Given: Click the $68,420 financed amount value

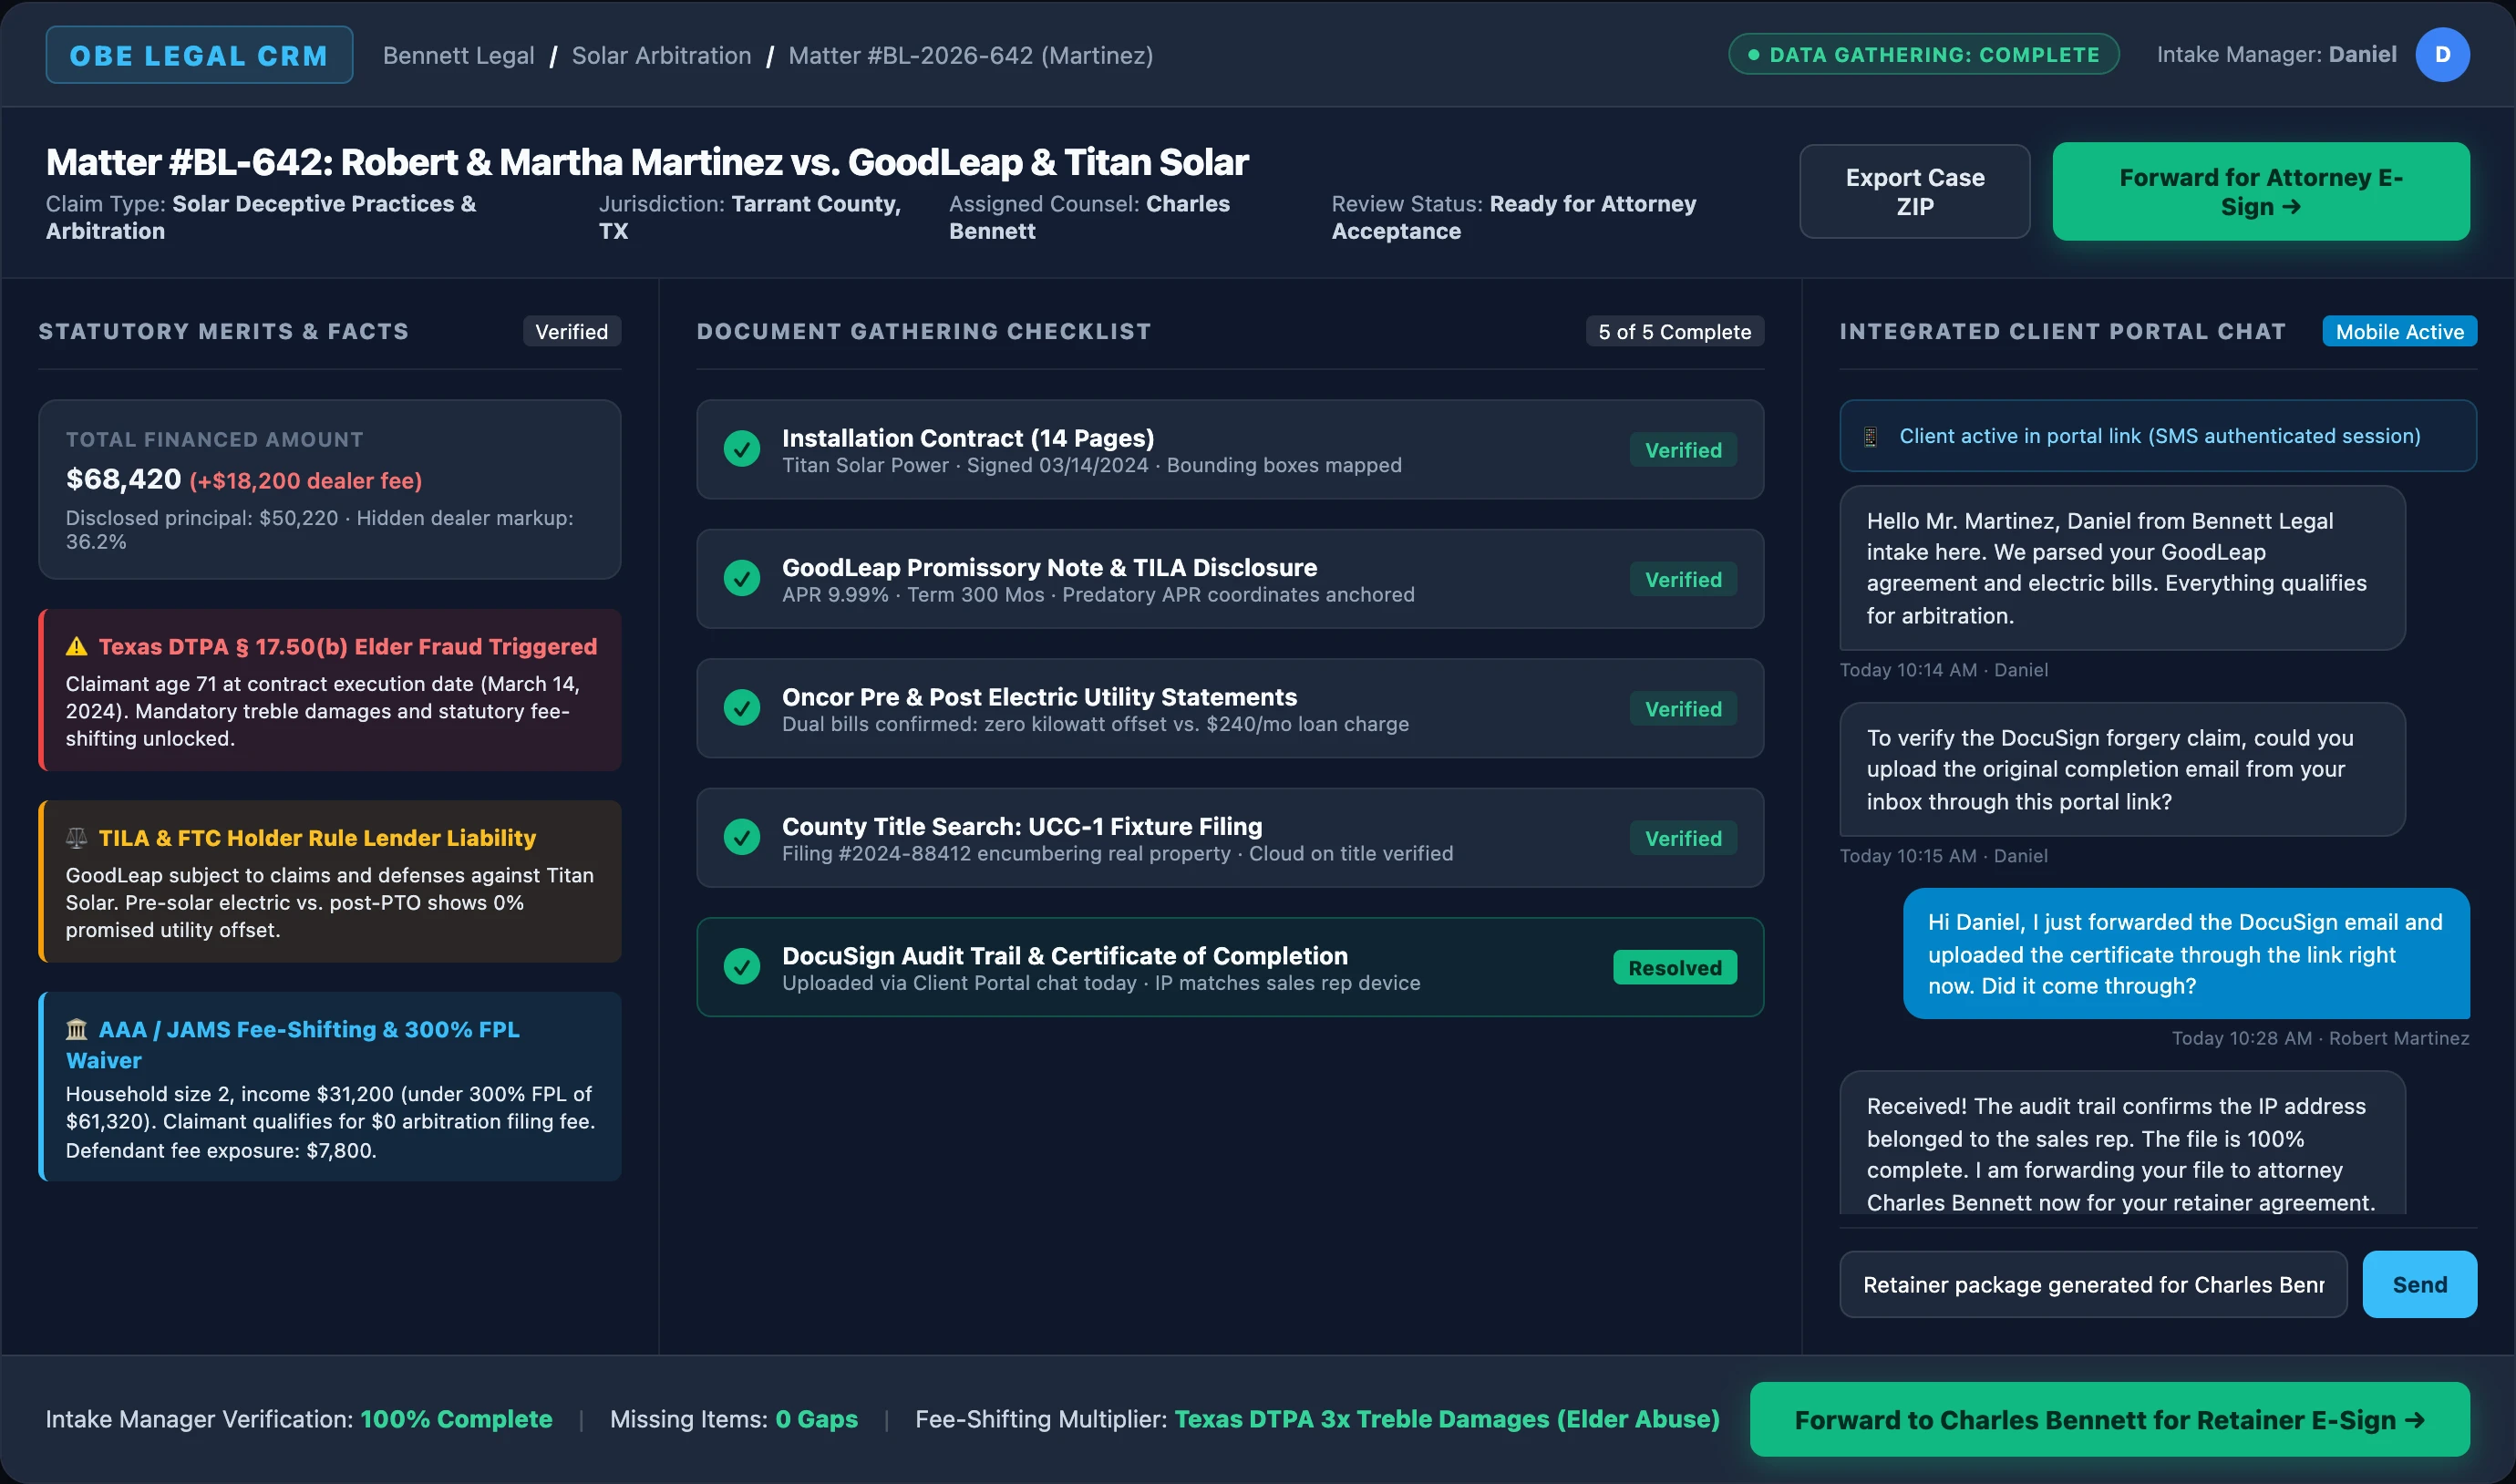Looking at the screenshot, I should click(123, 479).
